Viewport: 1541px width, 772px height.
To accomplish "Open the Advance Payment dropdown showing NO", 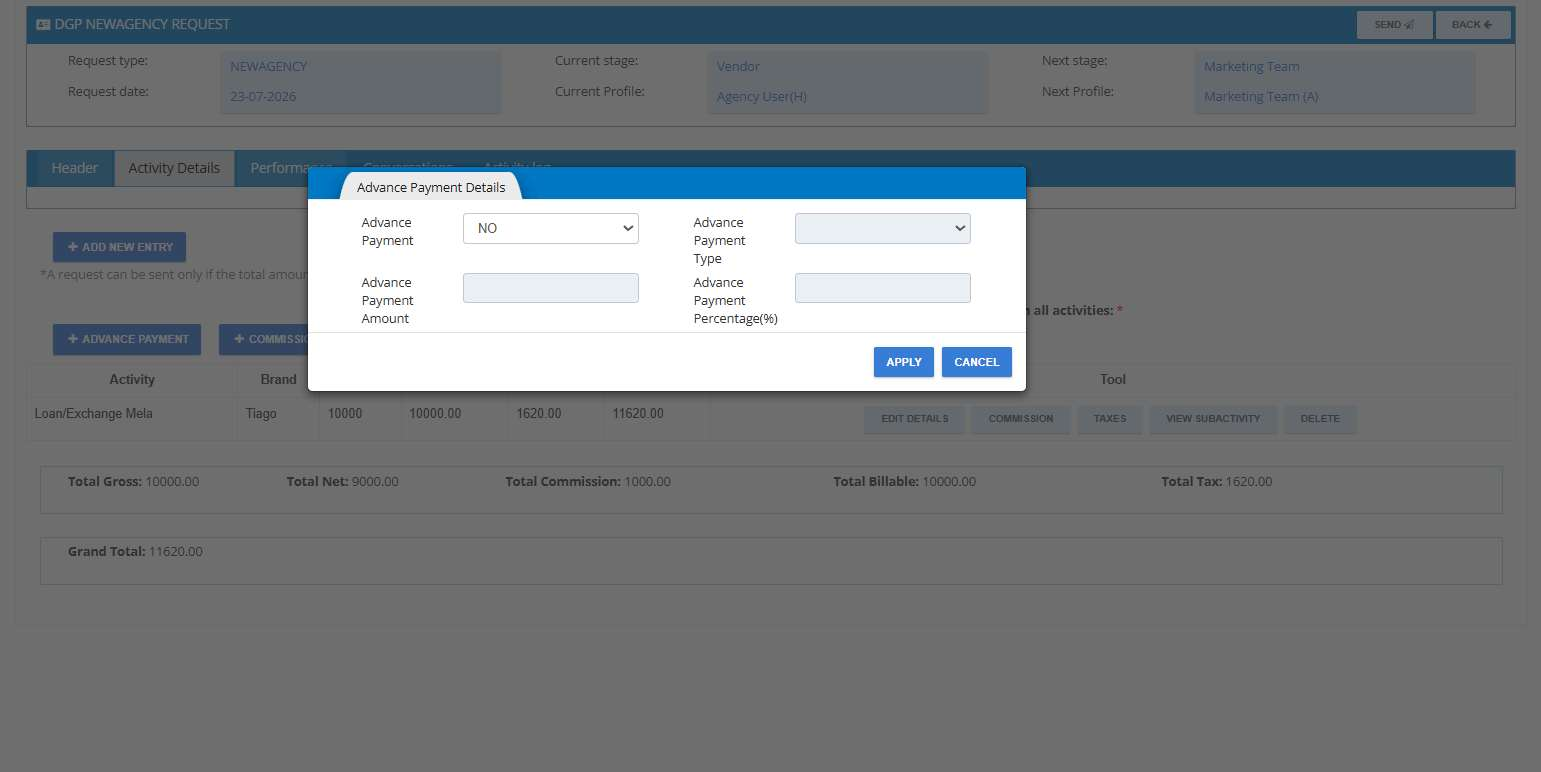I will 550,228.
